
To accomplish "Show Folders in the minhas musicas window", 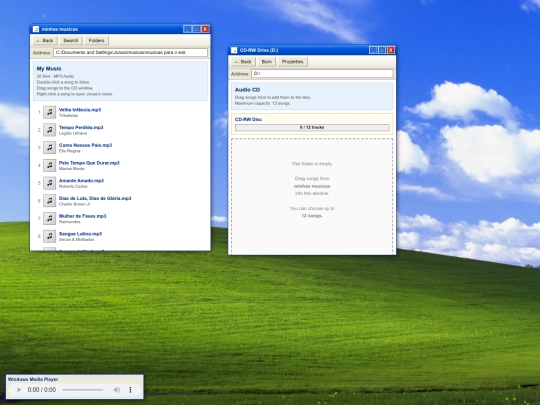I will (96, 41).
